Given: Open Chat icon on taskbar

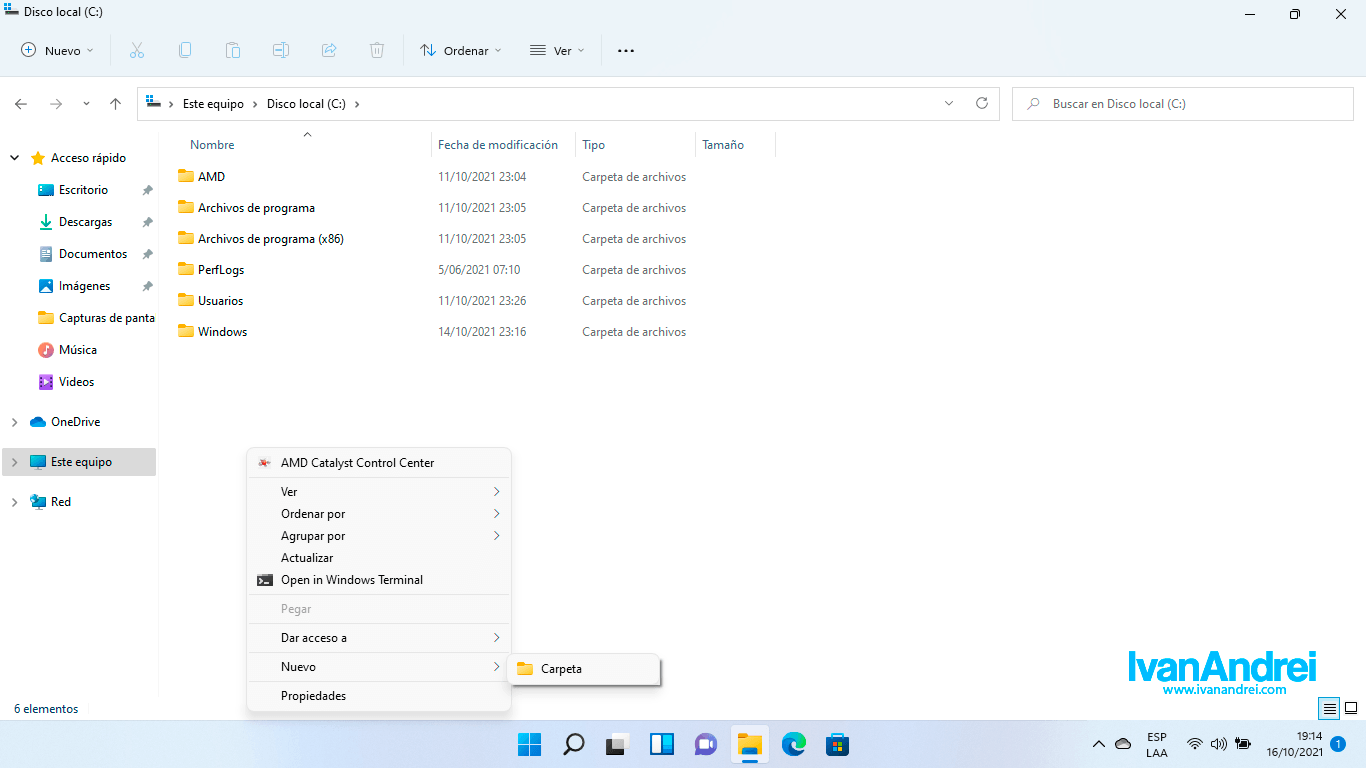Looking at the screenshot, I should (706, 744).
